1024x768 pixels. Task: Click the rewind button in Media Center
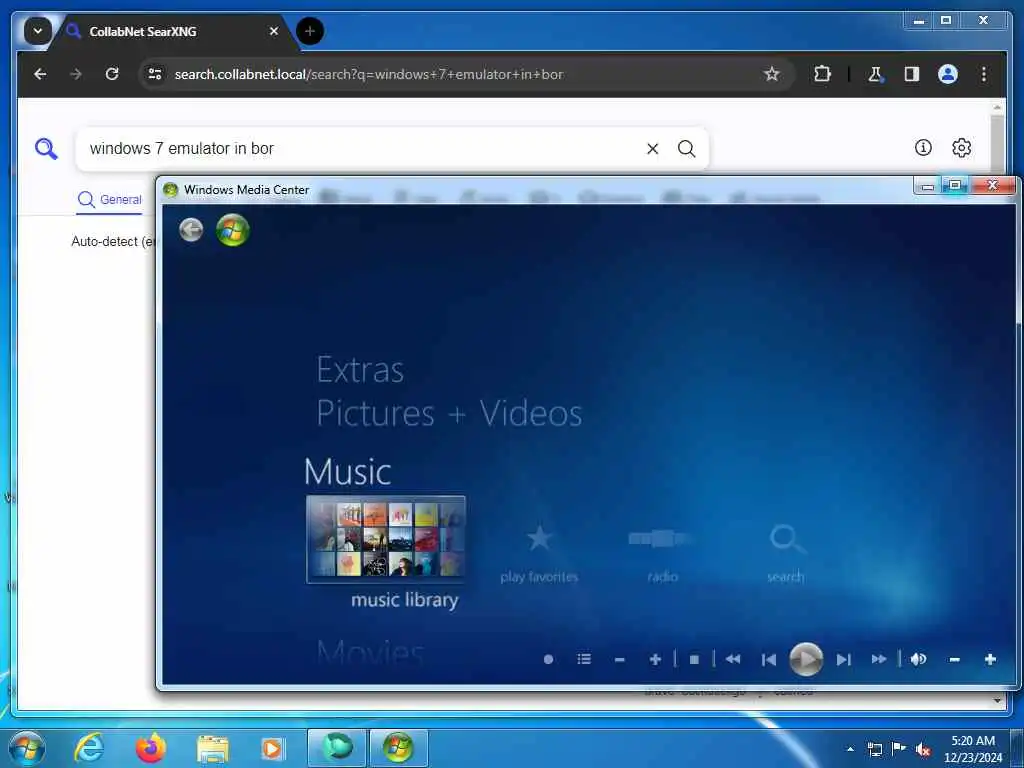733,659
